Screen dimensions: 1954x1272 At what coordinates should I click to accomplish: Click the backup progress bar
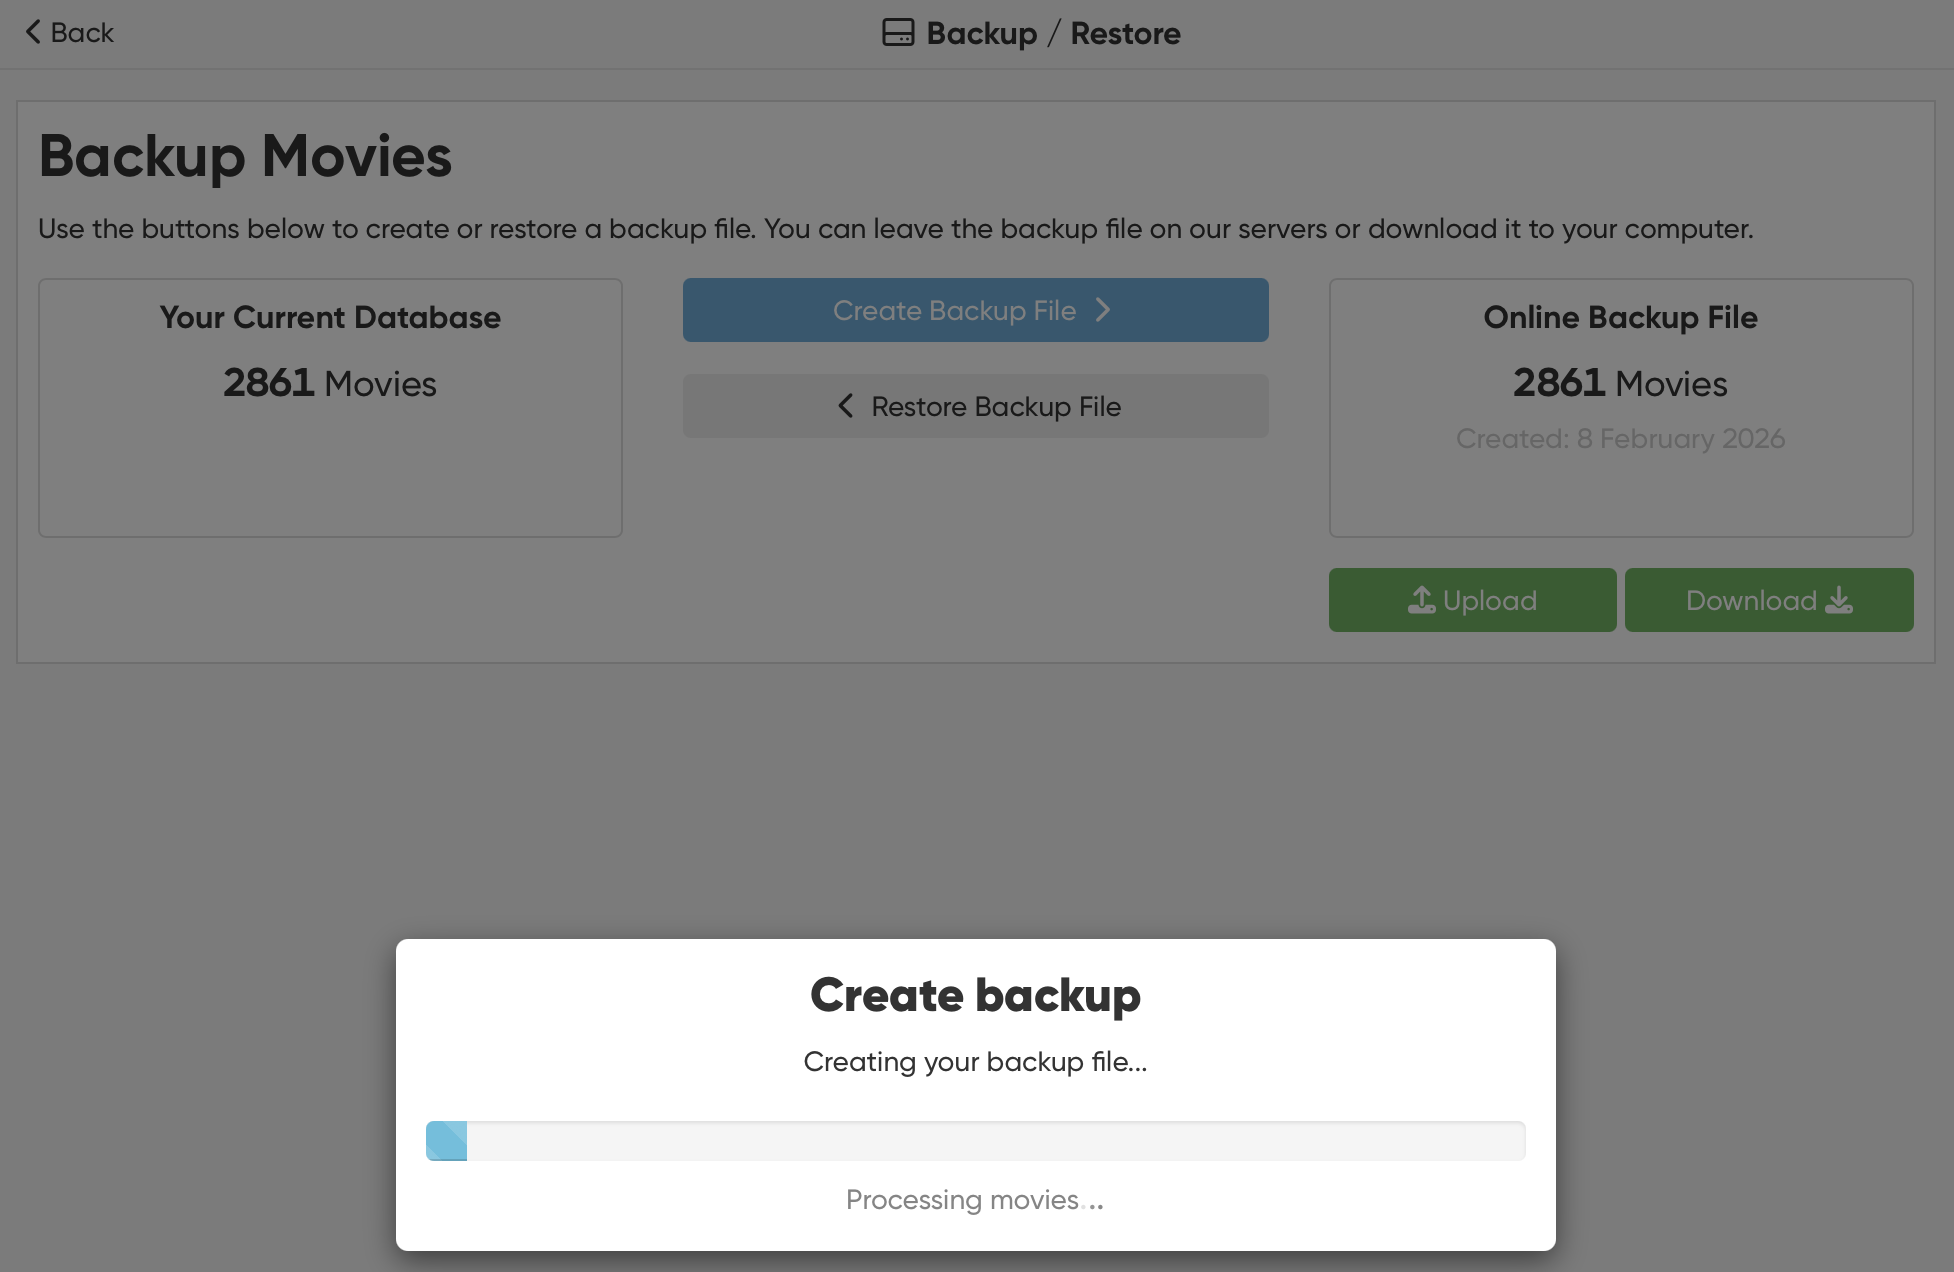pyautogui.click(x=975, y=1141)
